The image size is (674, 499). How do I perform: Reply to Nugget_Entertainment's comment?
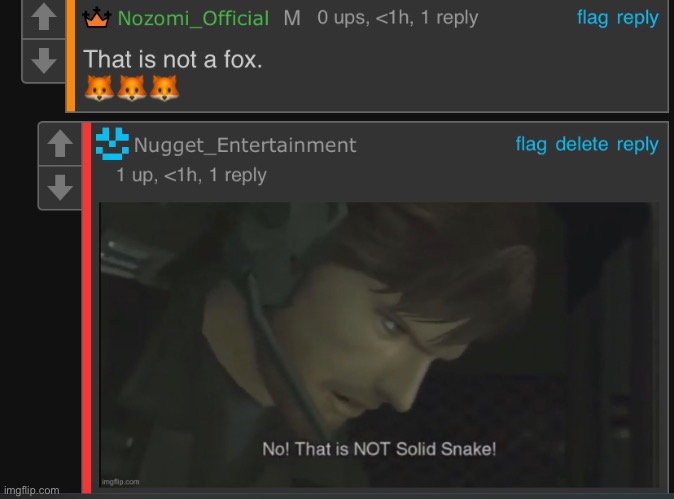tap(637, 144)
